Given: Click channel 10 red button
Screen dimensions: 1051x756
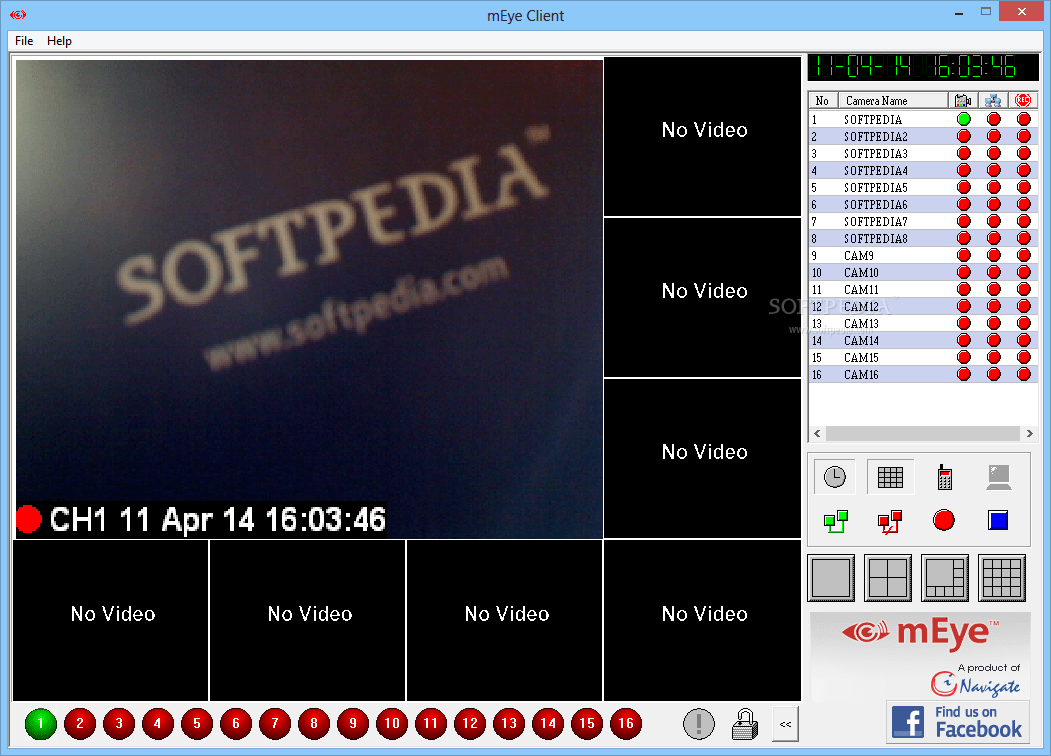Looking at the screenshot, I should coord(391,724).
